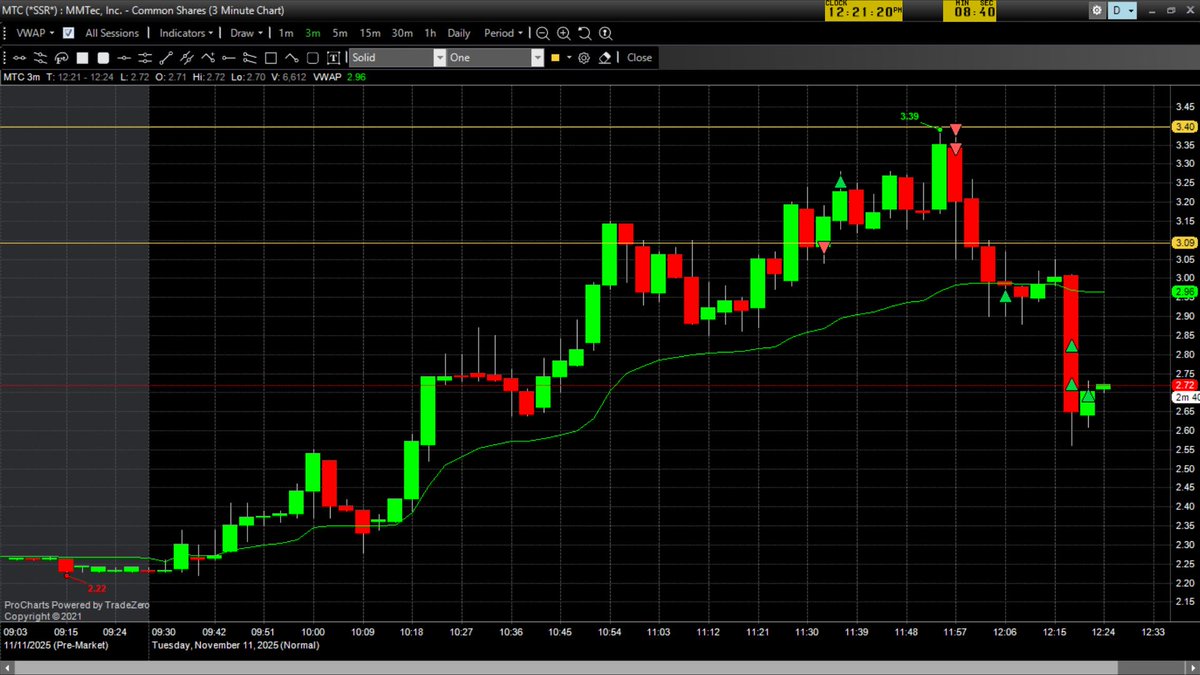This screenshot has width=1200, height=675.
Task: Open the settings gear at top right
Action: 1097,10
